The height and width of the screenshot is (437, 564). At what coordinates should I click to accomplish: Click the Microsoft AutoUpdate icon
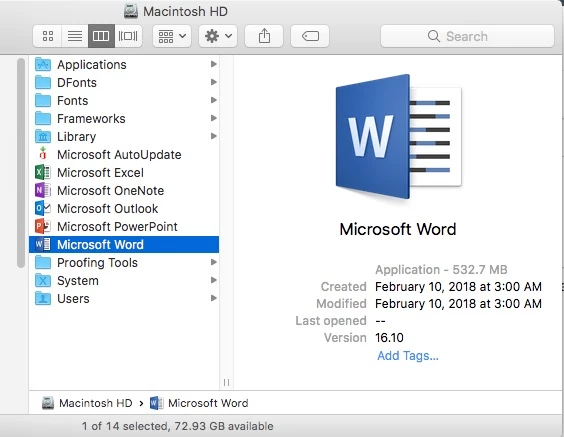(43, 154)
